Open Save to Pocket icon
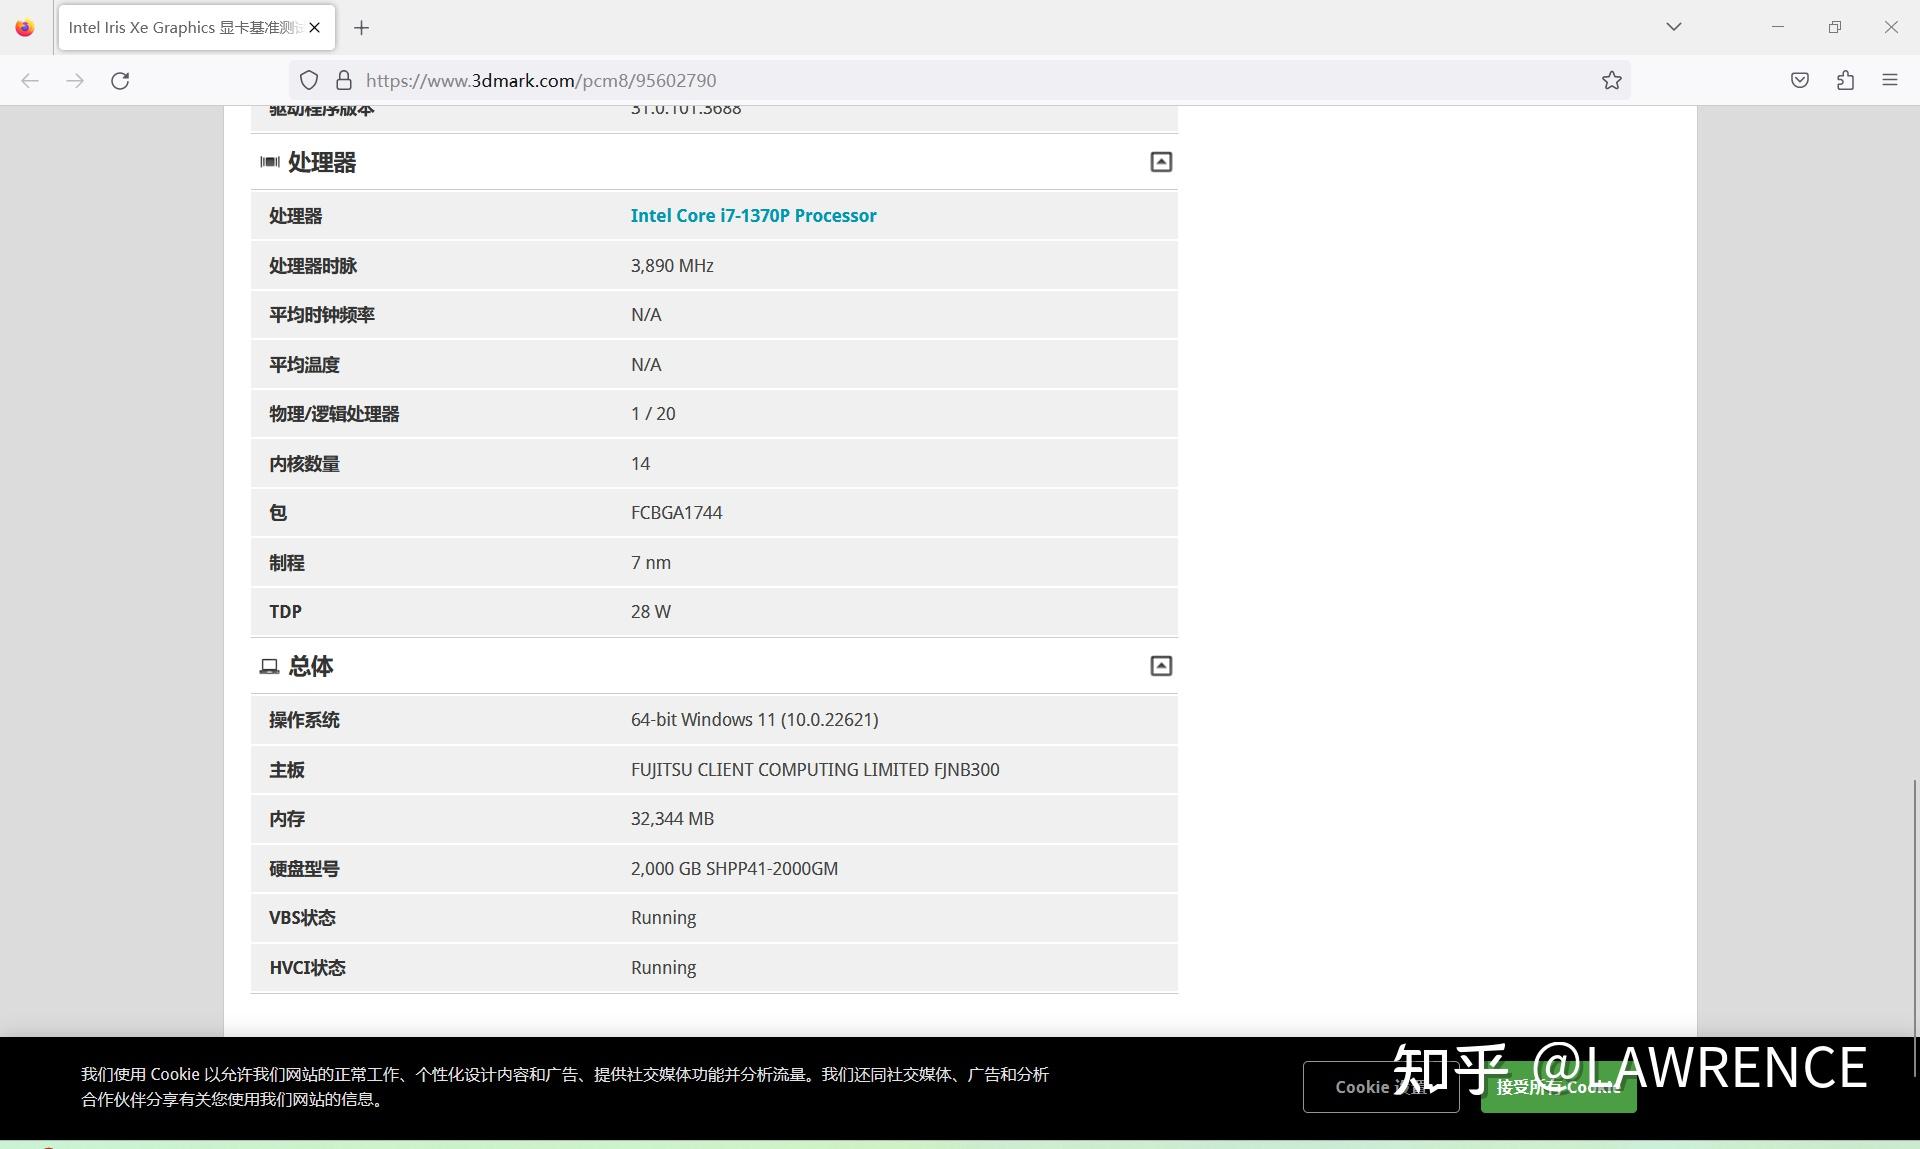This screenshot has width=1920, height=1149. pyautogui.click(x=1799, y=81)
